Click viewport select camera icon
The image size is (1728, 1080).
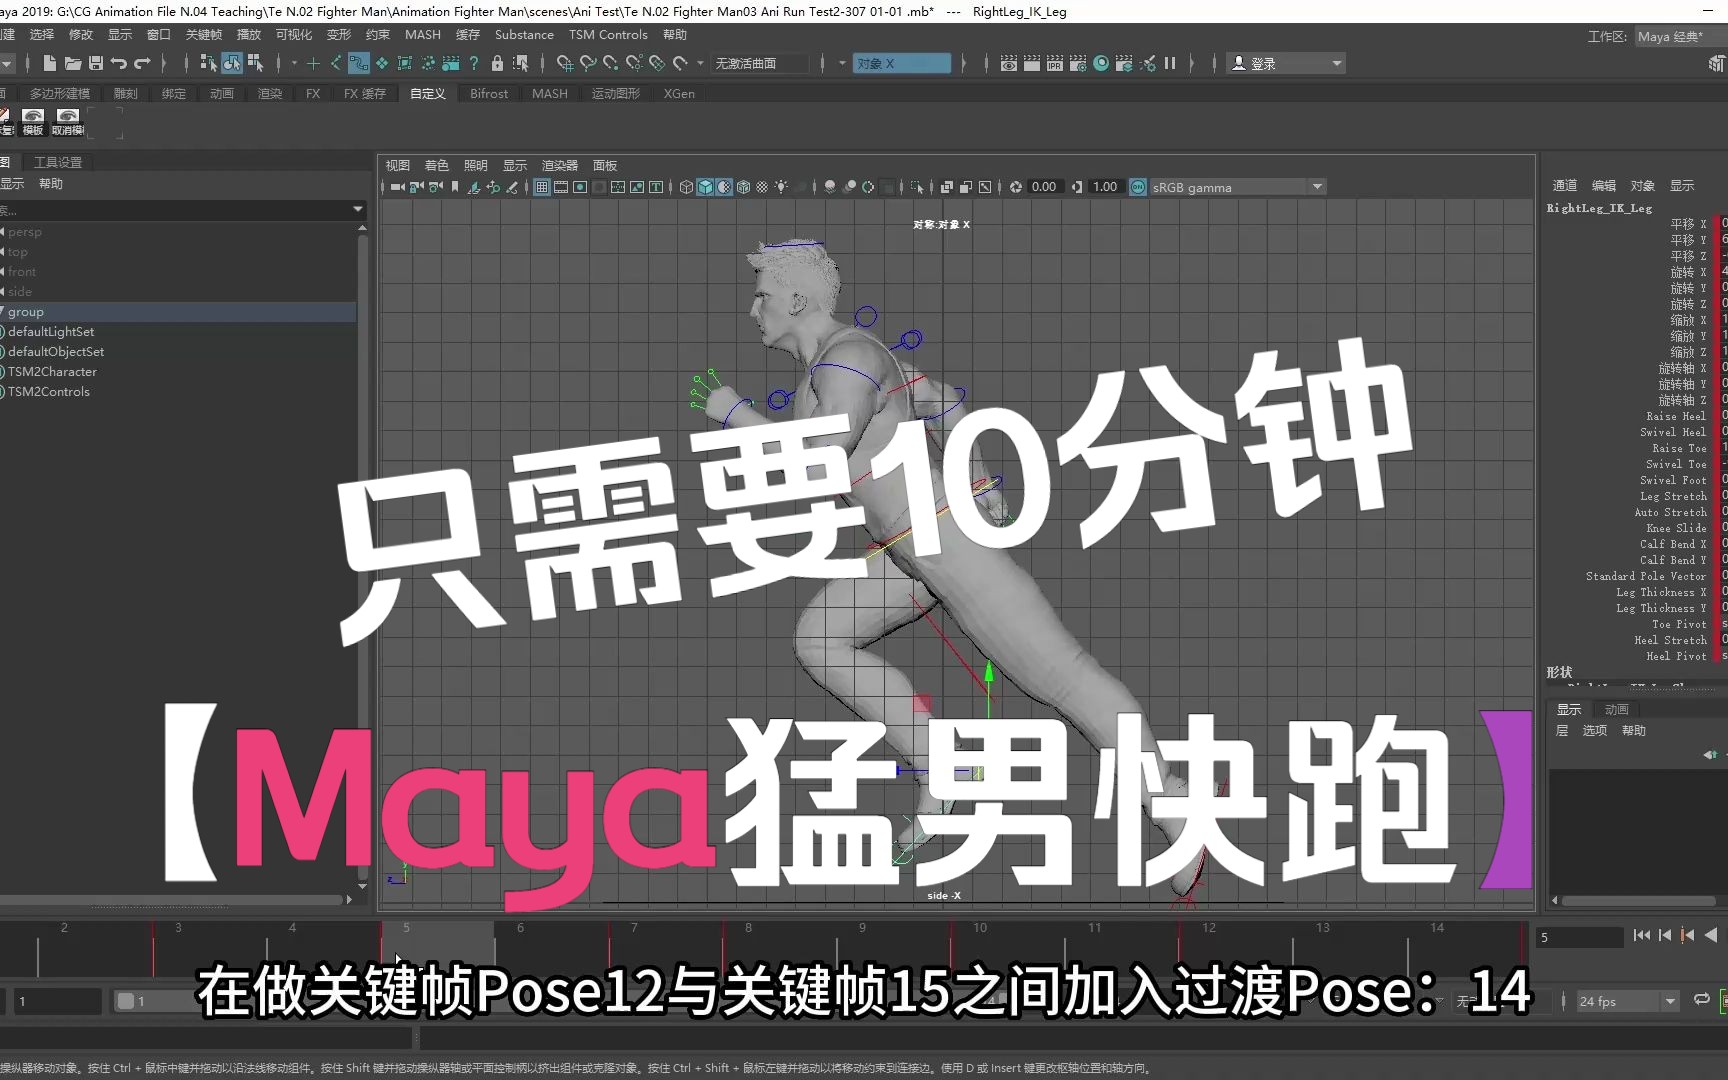click(x=398, y=187)
